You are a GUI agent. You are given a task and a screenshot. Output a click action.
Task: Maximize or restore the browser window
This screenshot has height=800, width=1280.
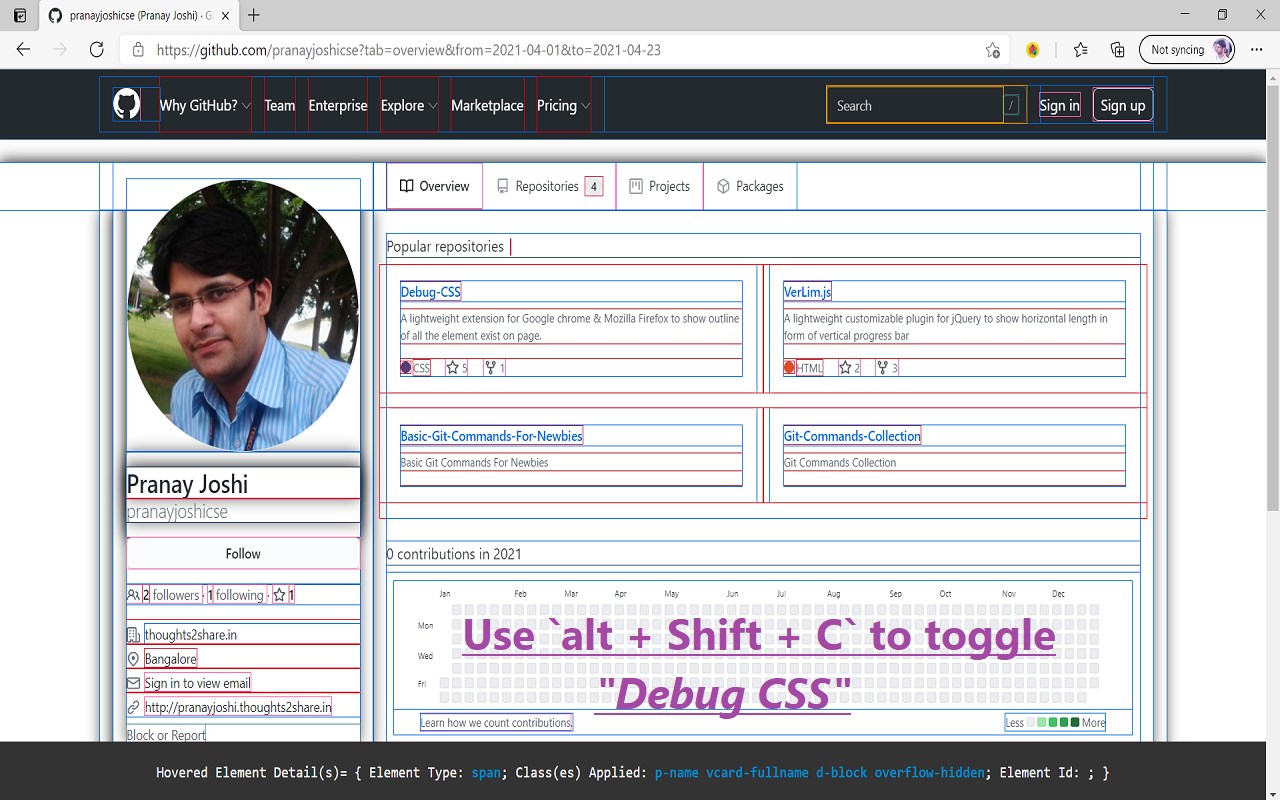pos(1222,15)
